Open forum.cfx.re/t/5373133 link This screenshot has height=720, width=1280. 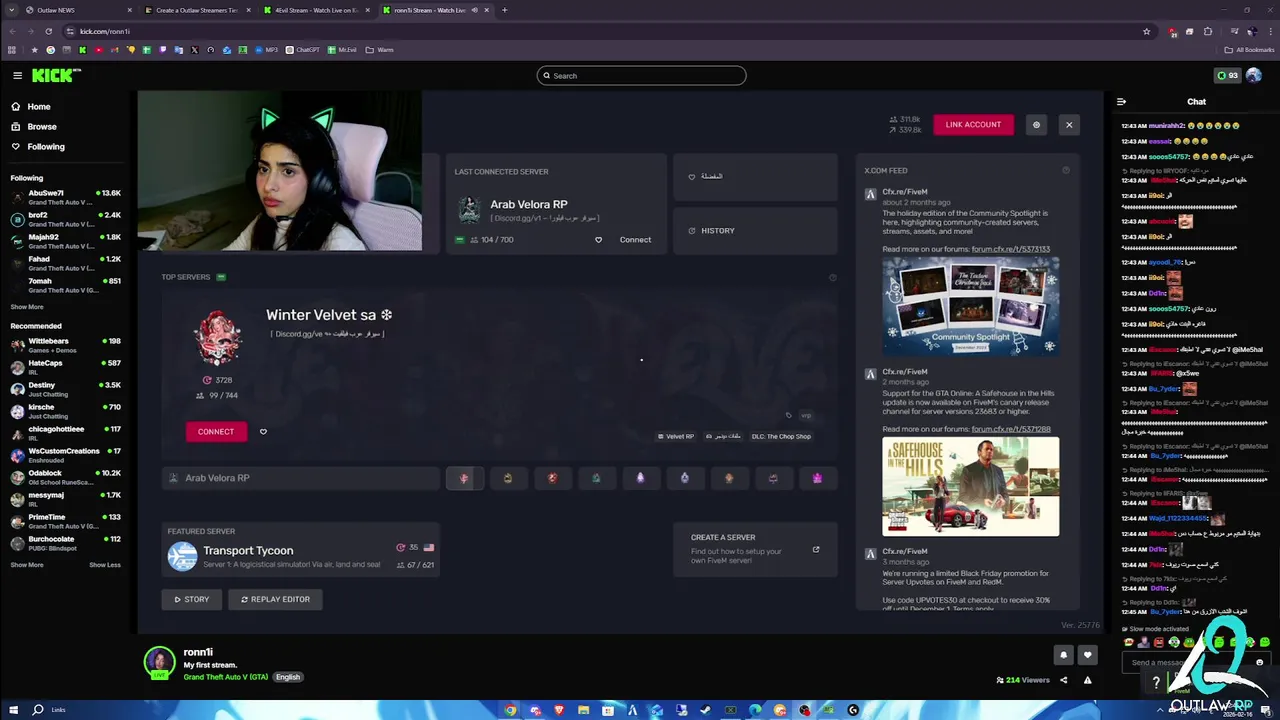pos(1010,249)
